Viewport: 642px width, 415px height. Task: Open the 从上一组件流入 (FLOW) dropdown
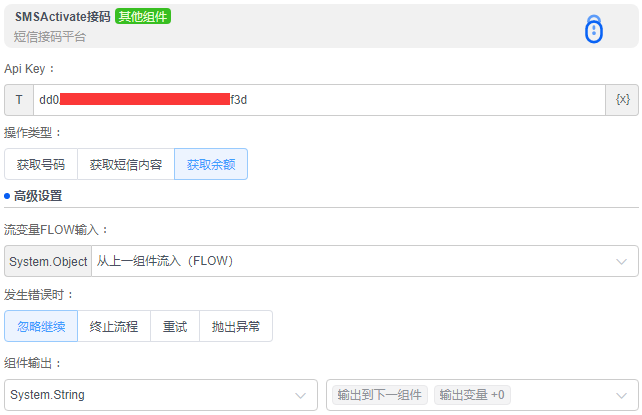[364, 262]
